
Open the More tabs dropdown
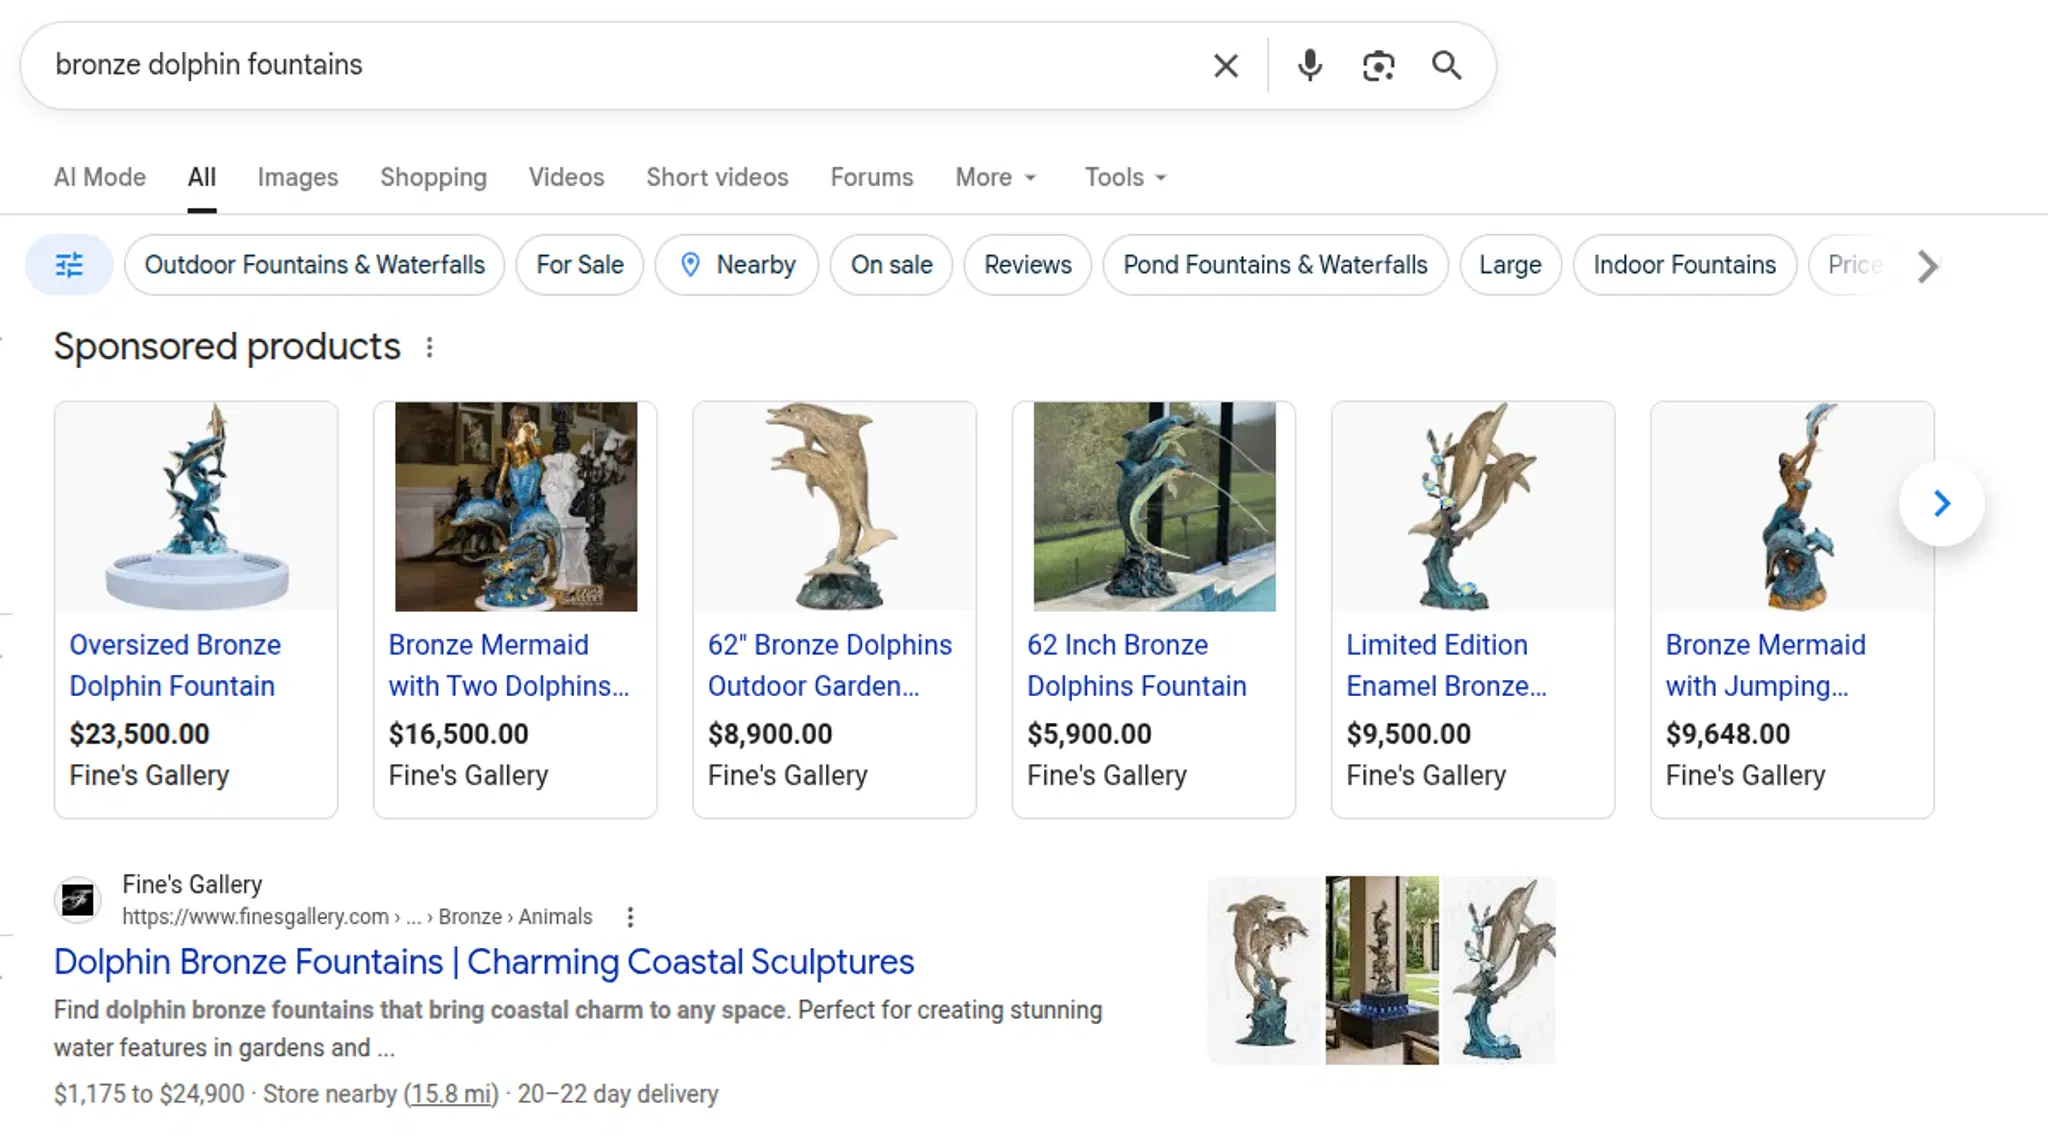pos(994,177)
